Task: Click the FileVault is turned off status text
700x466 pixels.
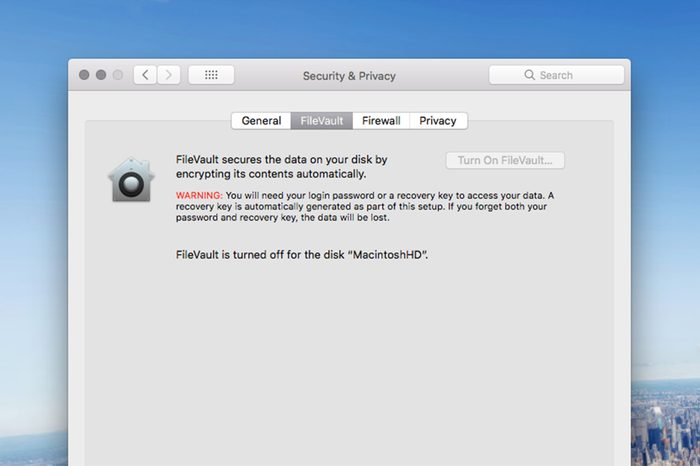Action: point(302,255)
